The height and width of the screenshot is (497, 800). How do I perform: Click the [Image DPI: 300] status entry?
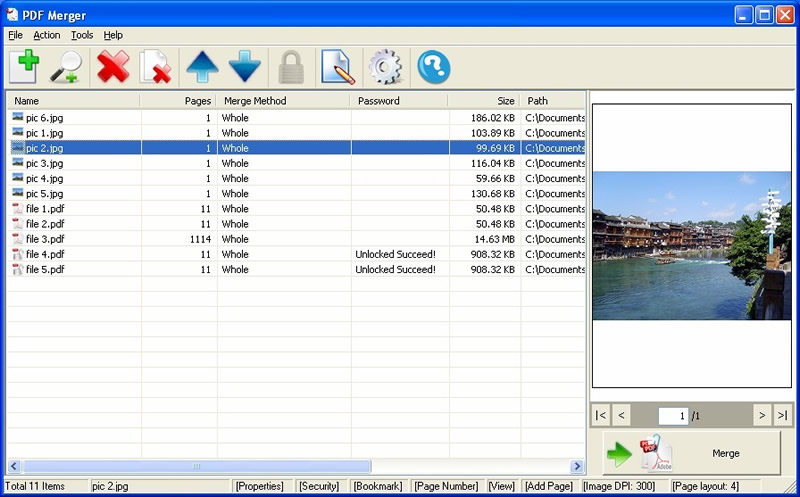tap(619, 486)
